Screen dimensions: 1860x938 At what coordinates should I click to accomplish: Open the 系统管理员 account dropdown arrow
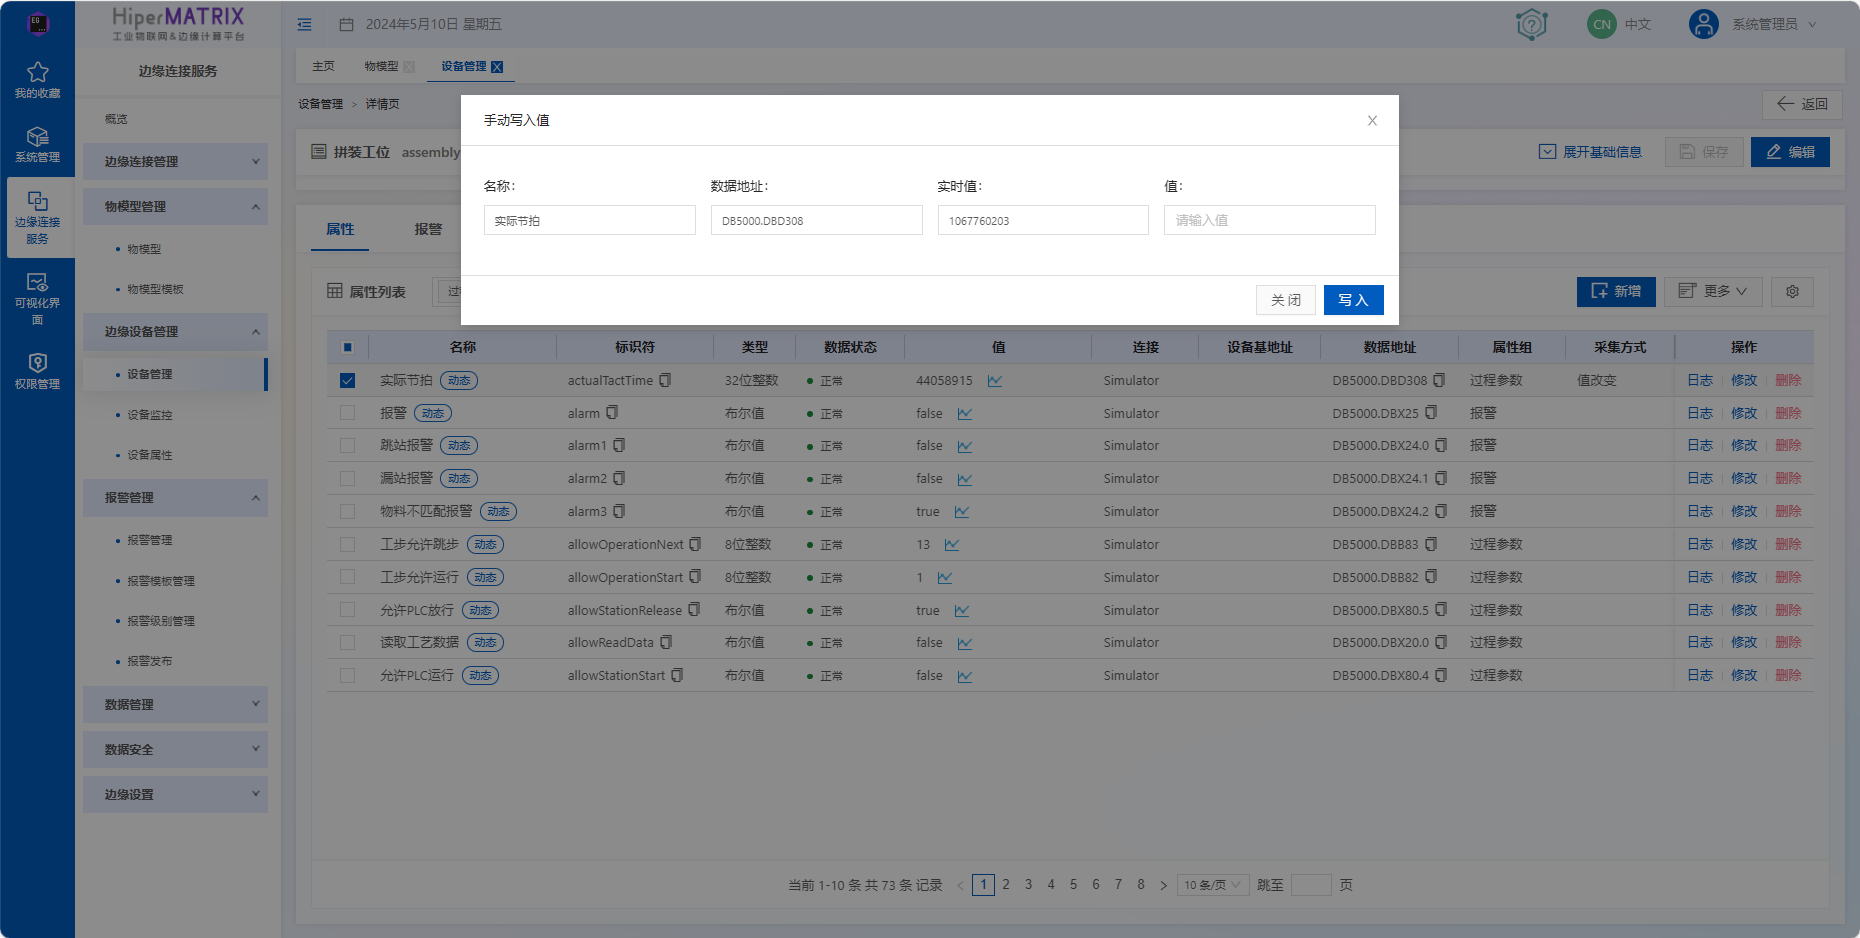[1812, 25]
